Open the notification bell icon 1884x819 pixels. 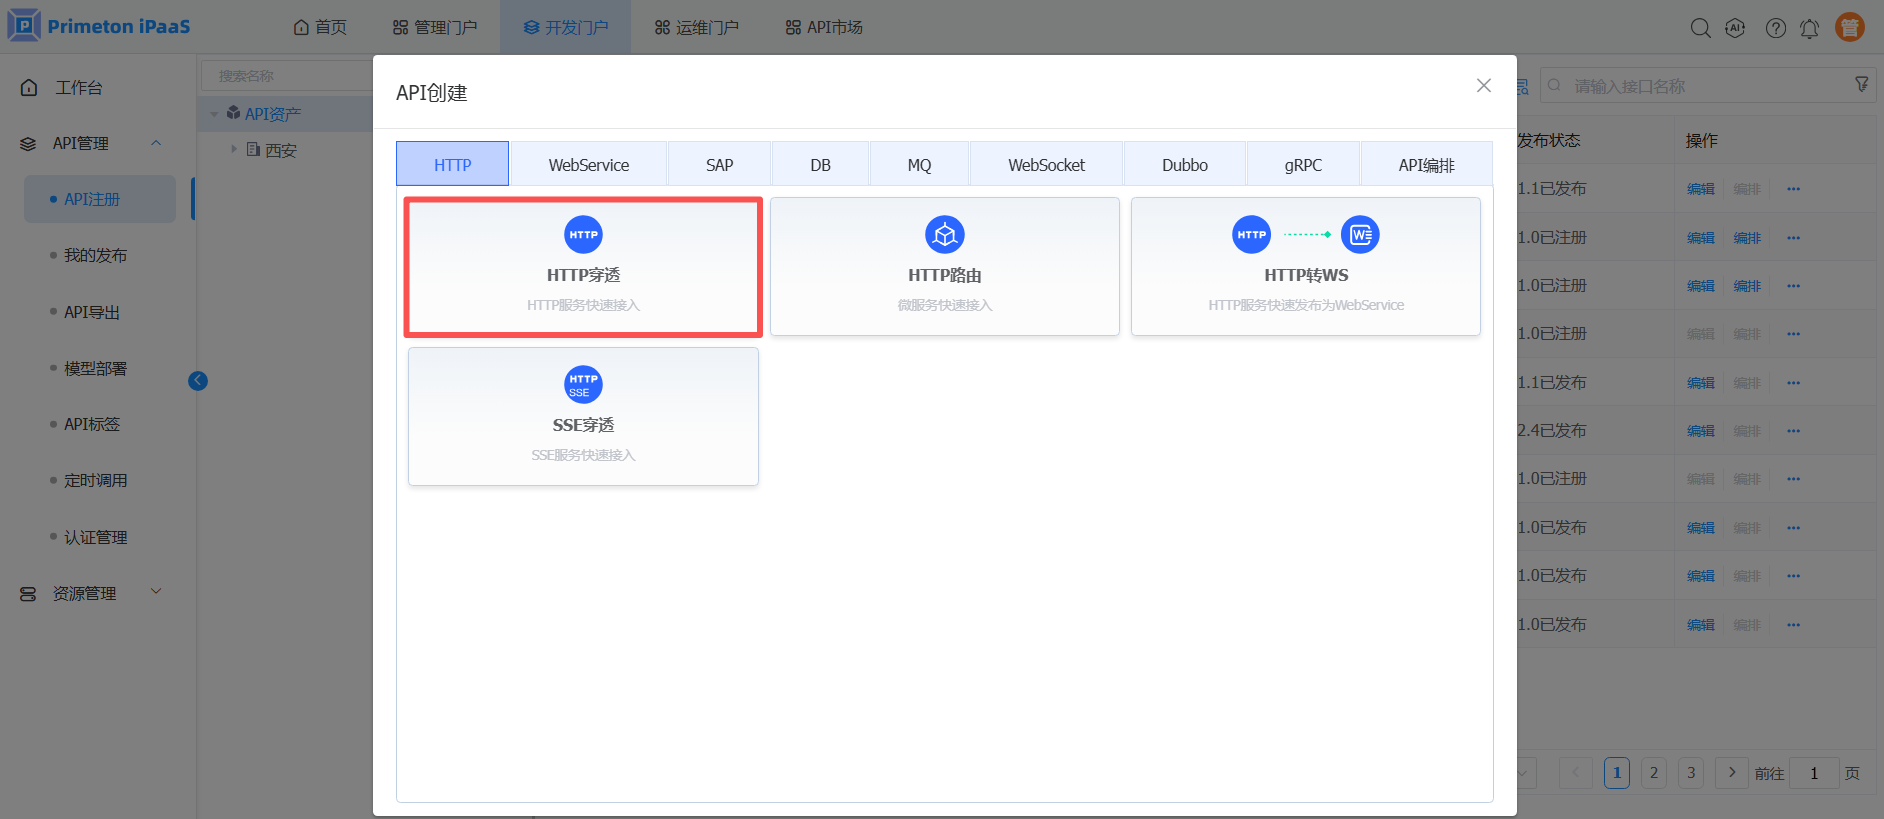1809,28
